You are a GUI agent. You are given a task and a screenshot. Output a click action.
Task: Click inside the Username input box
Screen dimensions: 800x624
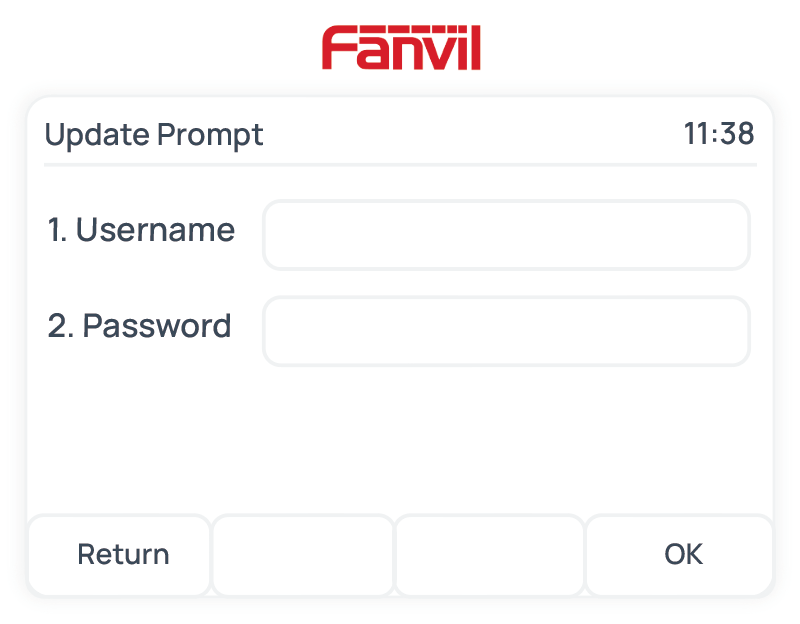coord(506,234)
